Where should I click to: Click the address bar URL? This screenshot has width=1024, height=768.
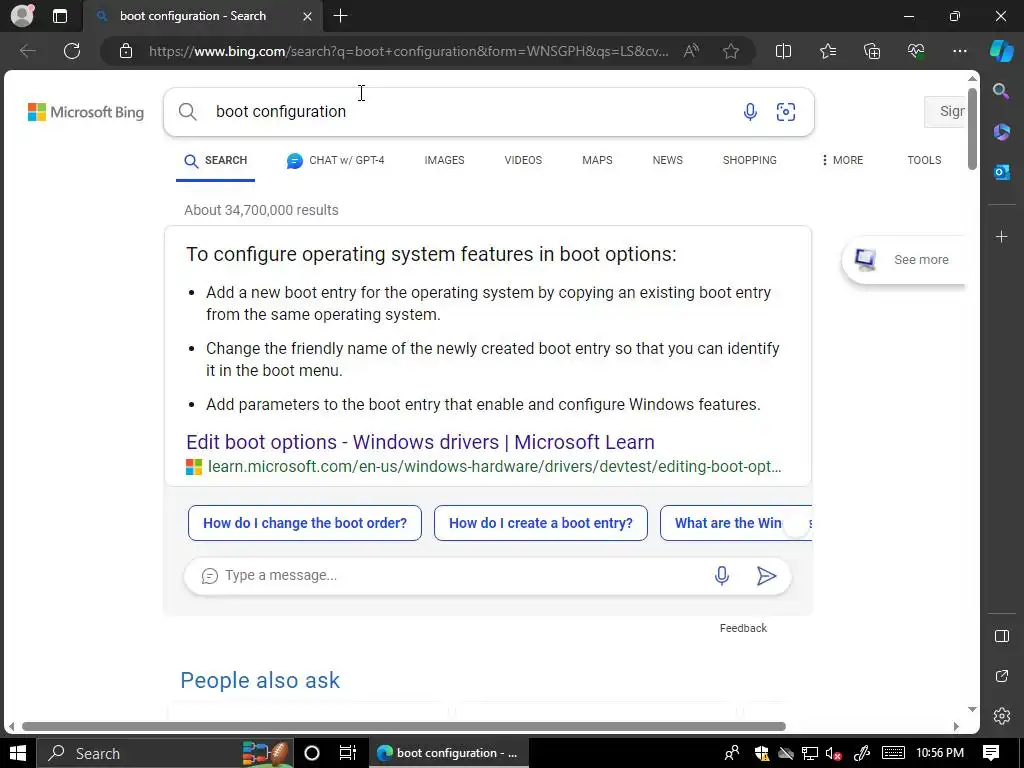pos(409,51)
